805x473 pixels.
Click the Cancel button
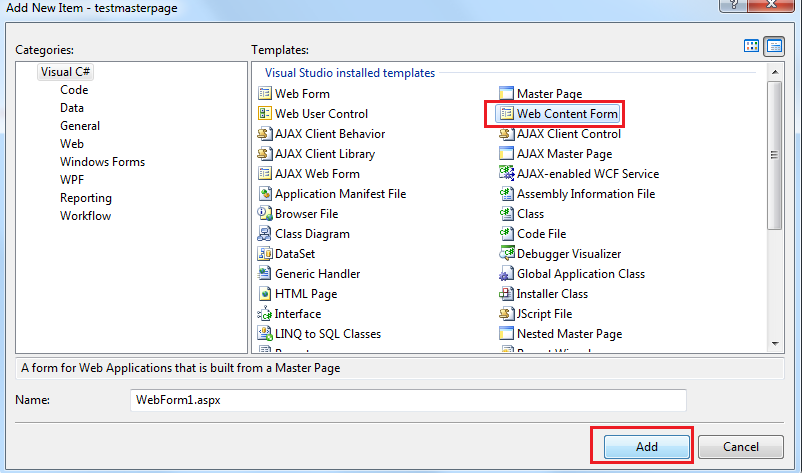(x=740, y=447)
